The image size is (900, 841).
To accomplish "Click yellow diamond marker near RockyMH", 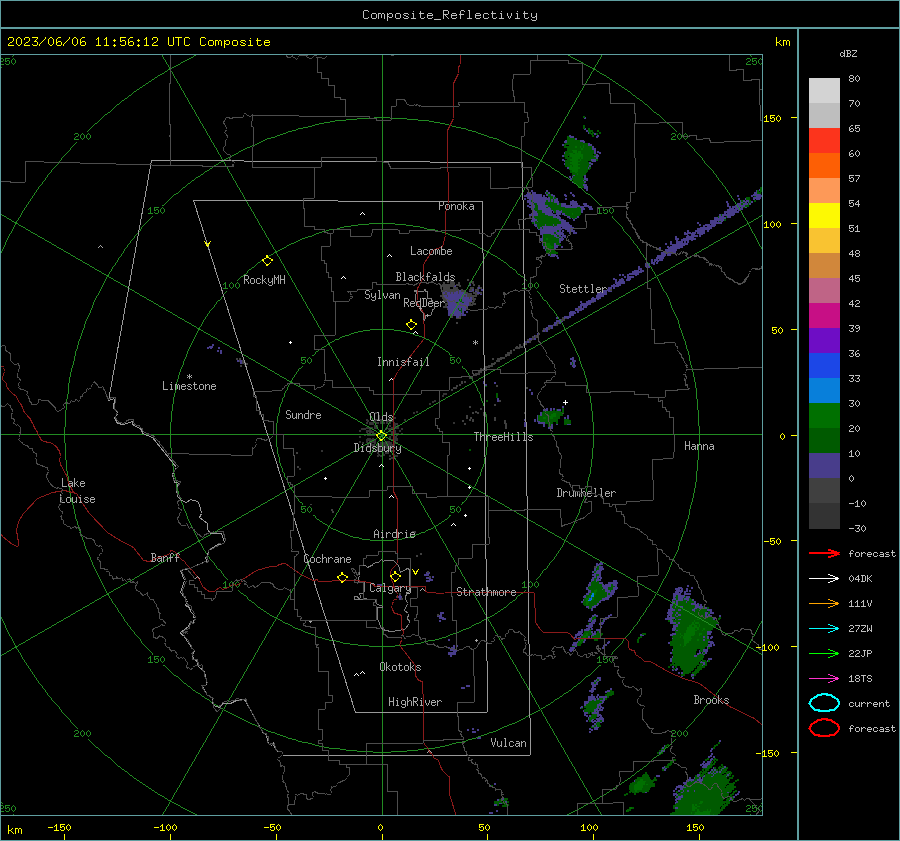I will tap(267, 261).
